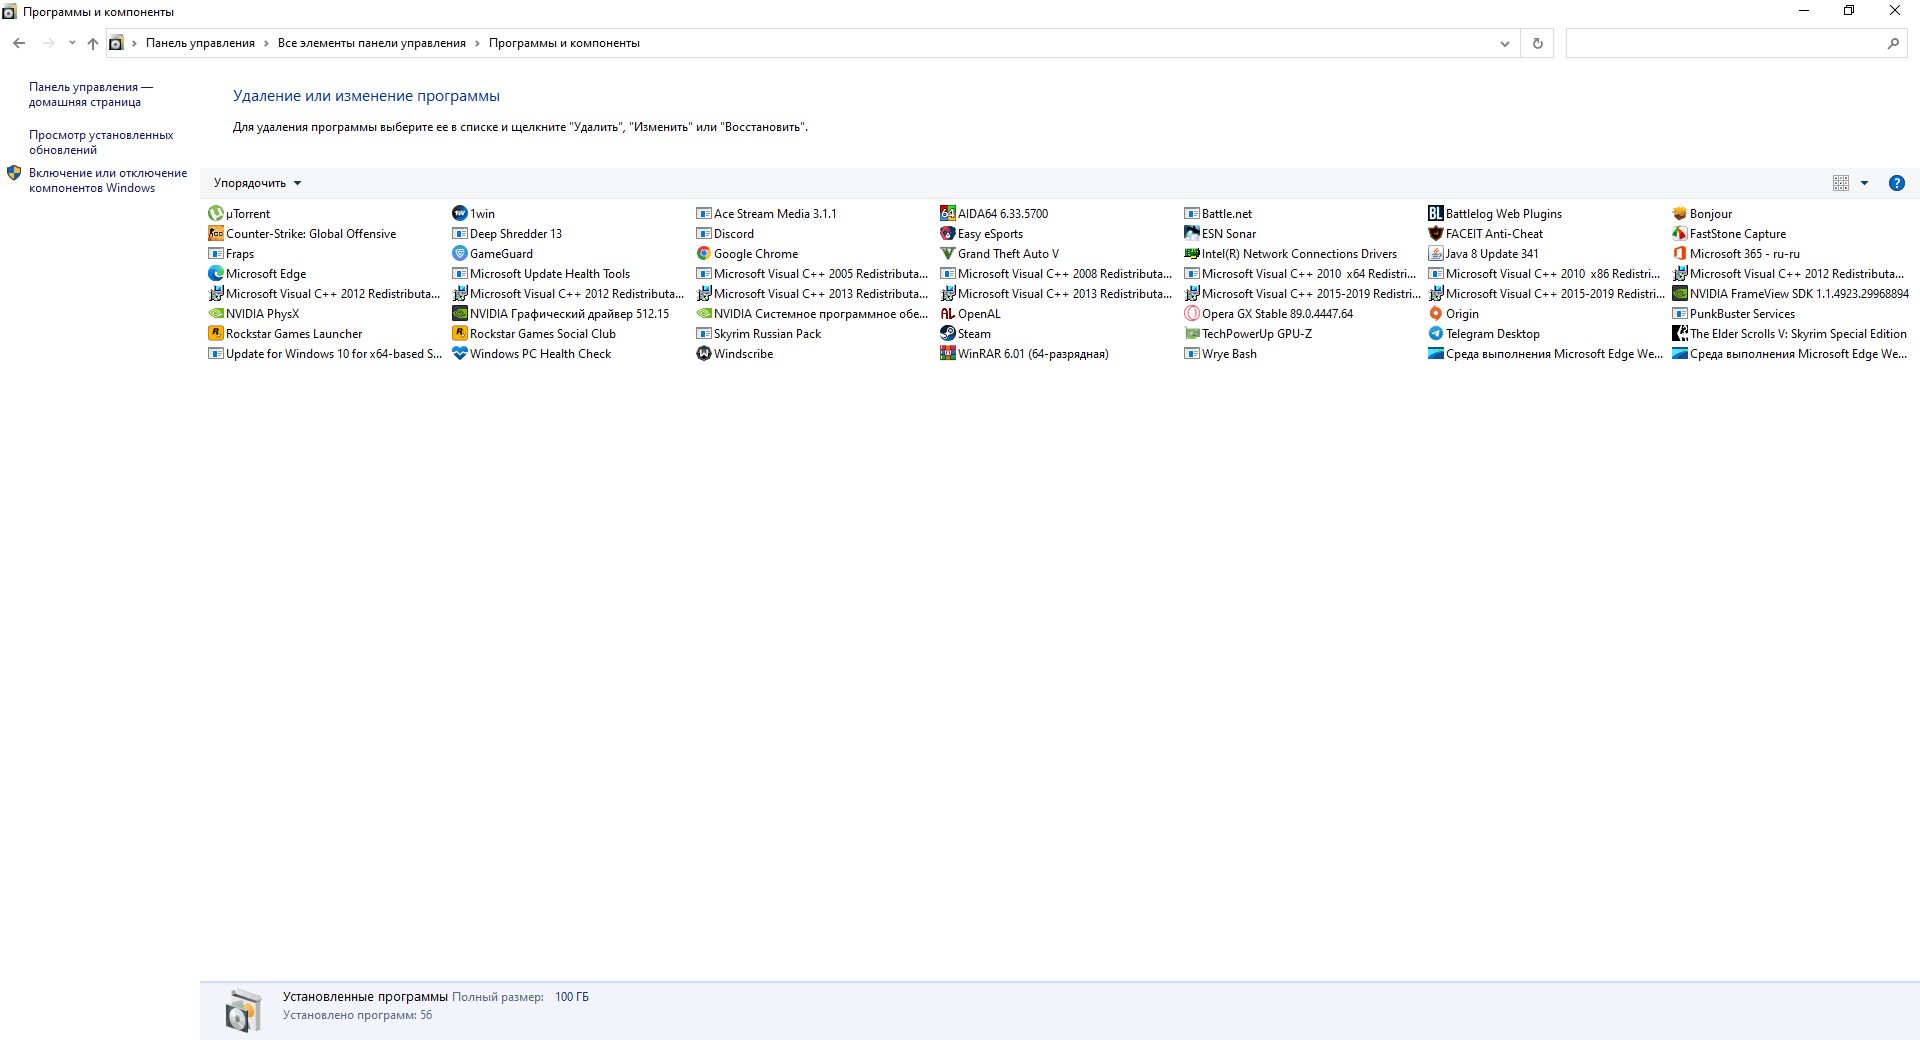This screenshot has width=1920, height=1040.
Task: Click the Counter-Strike: Global Offensive icon
Action: [215, 234]
